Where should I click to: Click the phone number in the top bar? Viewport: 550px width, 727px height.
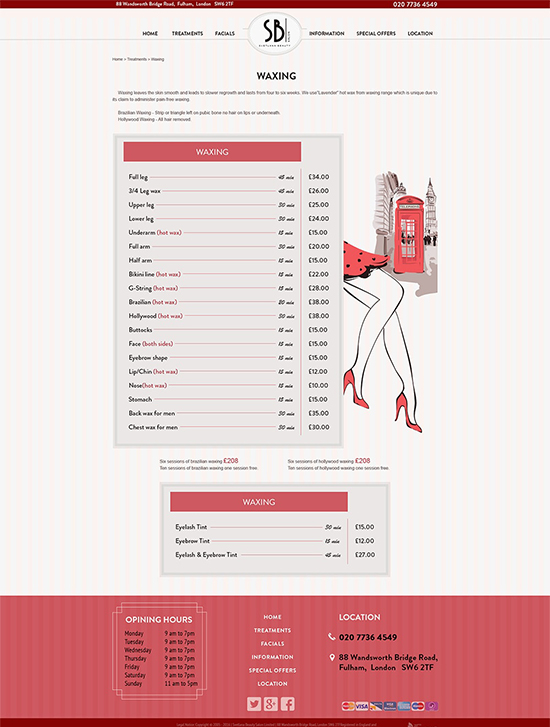(415, 4)
